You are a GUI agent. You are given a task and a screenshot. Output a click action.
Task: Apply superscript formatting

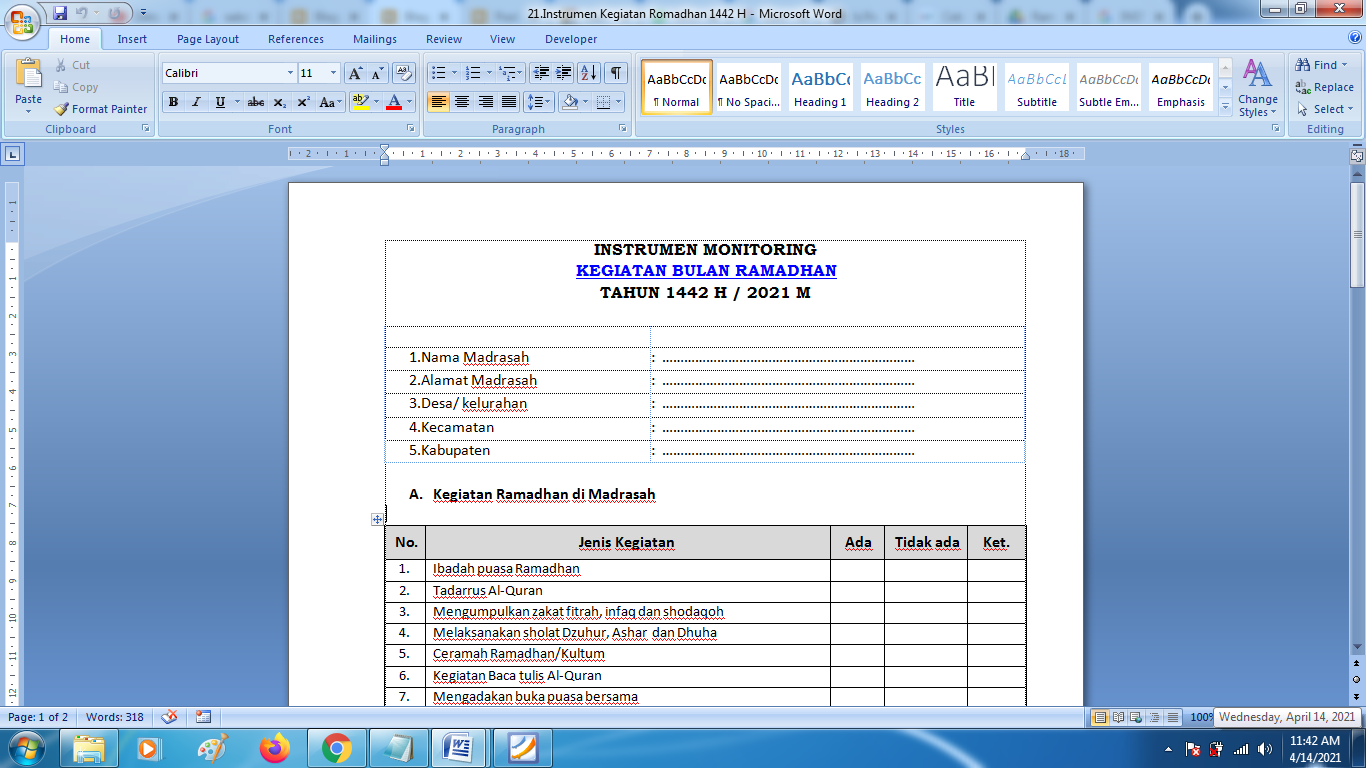pos(303,102)
